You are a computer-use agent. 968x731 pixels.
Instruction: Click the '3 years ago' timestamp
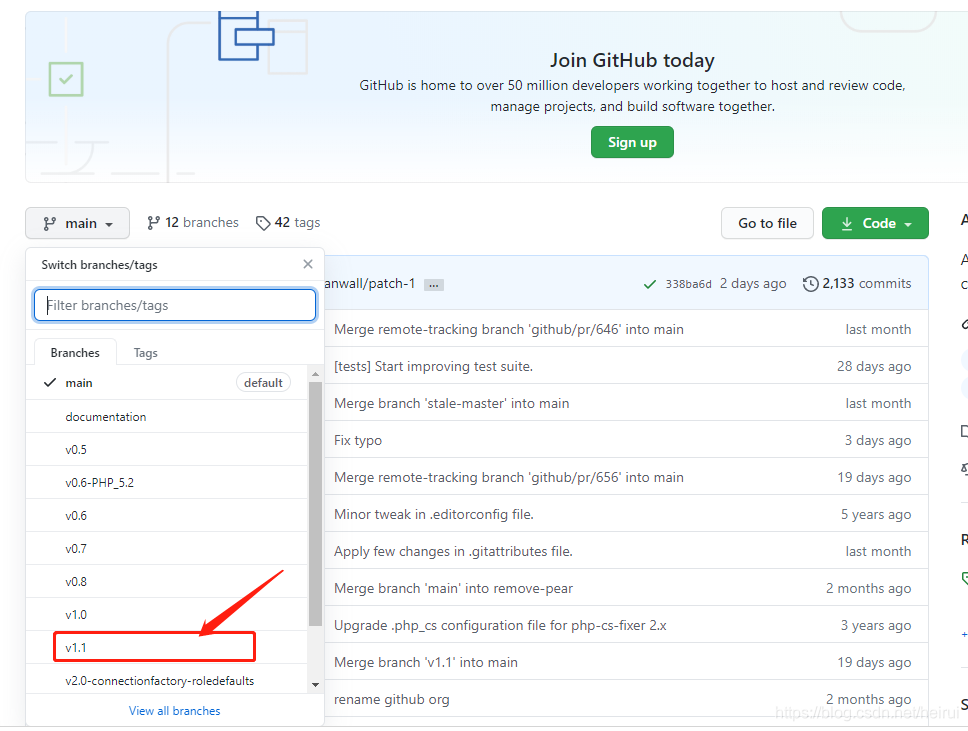[876, 625]
